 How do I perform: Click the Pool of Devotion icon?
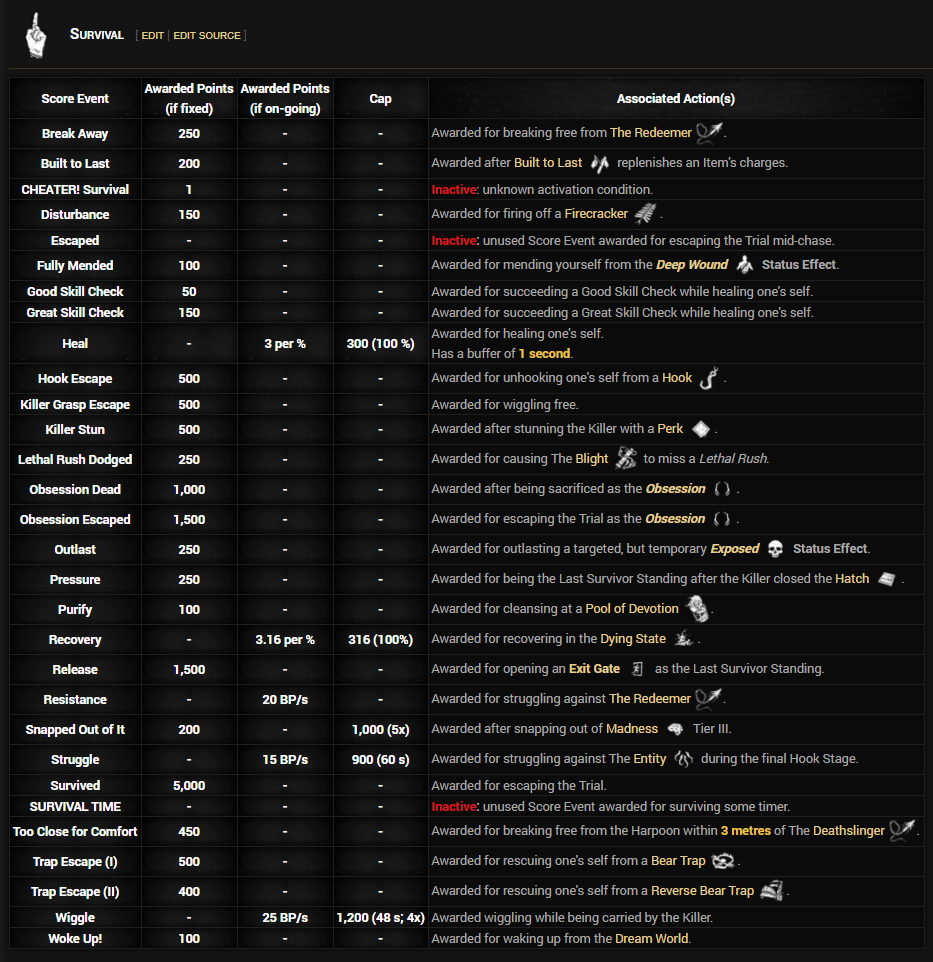tap(696, 608)
